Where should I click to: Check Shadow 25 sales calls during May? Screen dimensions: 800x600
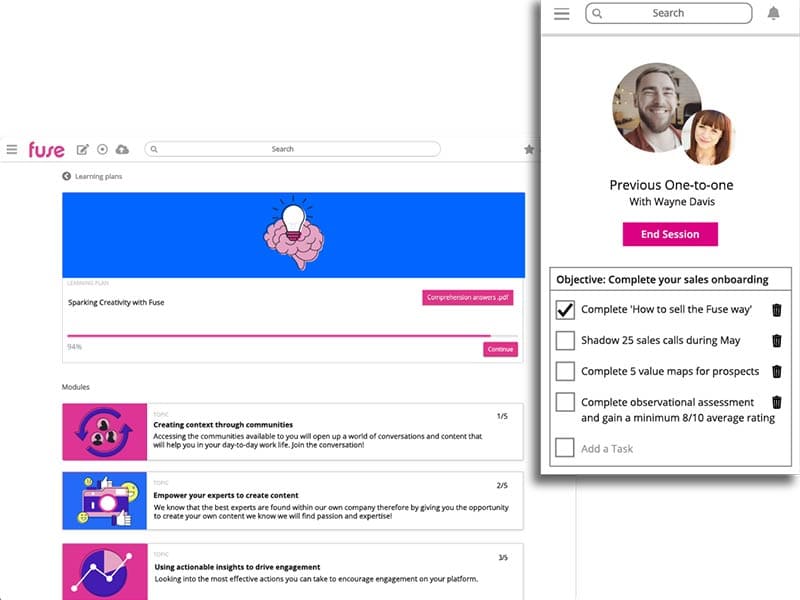tap(565, 340)
